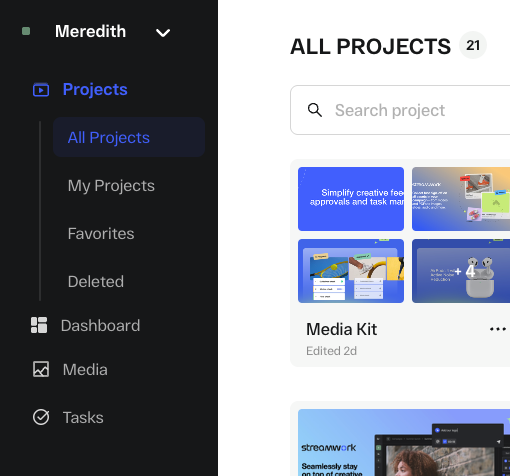Expand the Meredith workspace dropdown chevron
Viewport: 510px width, 476px height.
click(163, 33)
